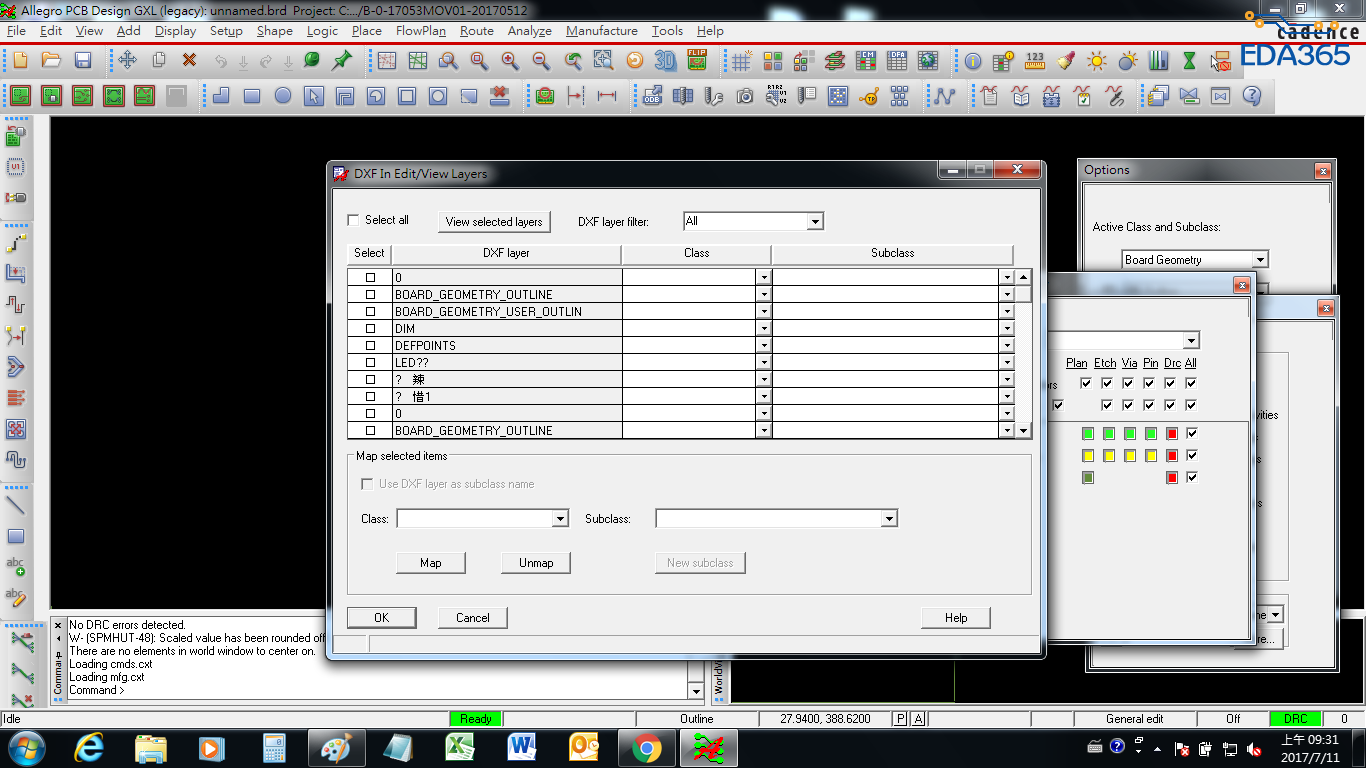Click the Help button in the DXF dialog
The height and width of the screenshot is (768, 1366).
click(x=956, y=618)
